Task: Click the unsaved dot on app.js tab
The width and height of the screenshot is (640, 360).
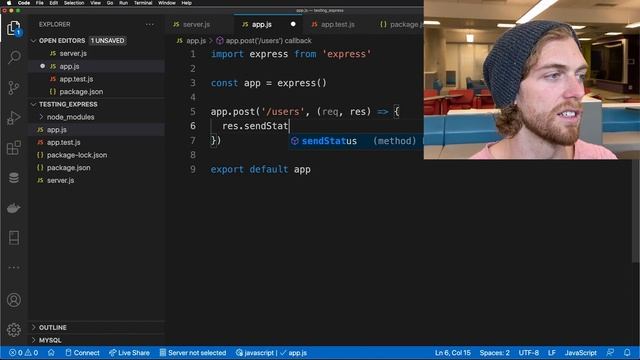Action: click(x=293, y=24)
